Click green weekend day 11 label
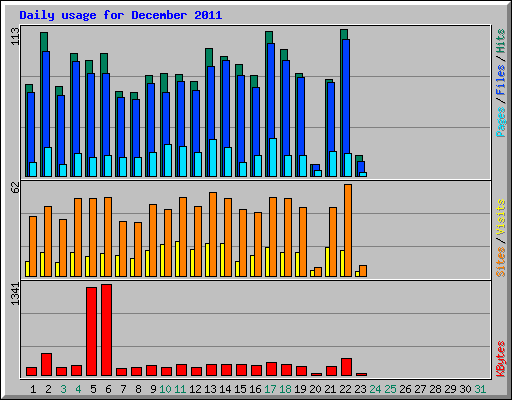This screenshot has width=512, height=400. coord(180,389)
